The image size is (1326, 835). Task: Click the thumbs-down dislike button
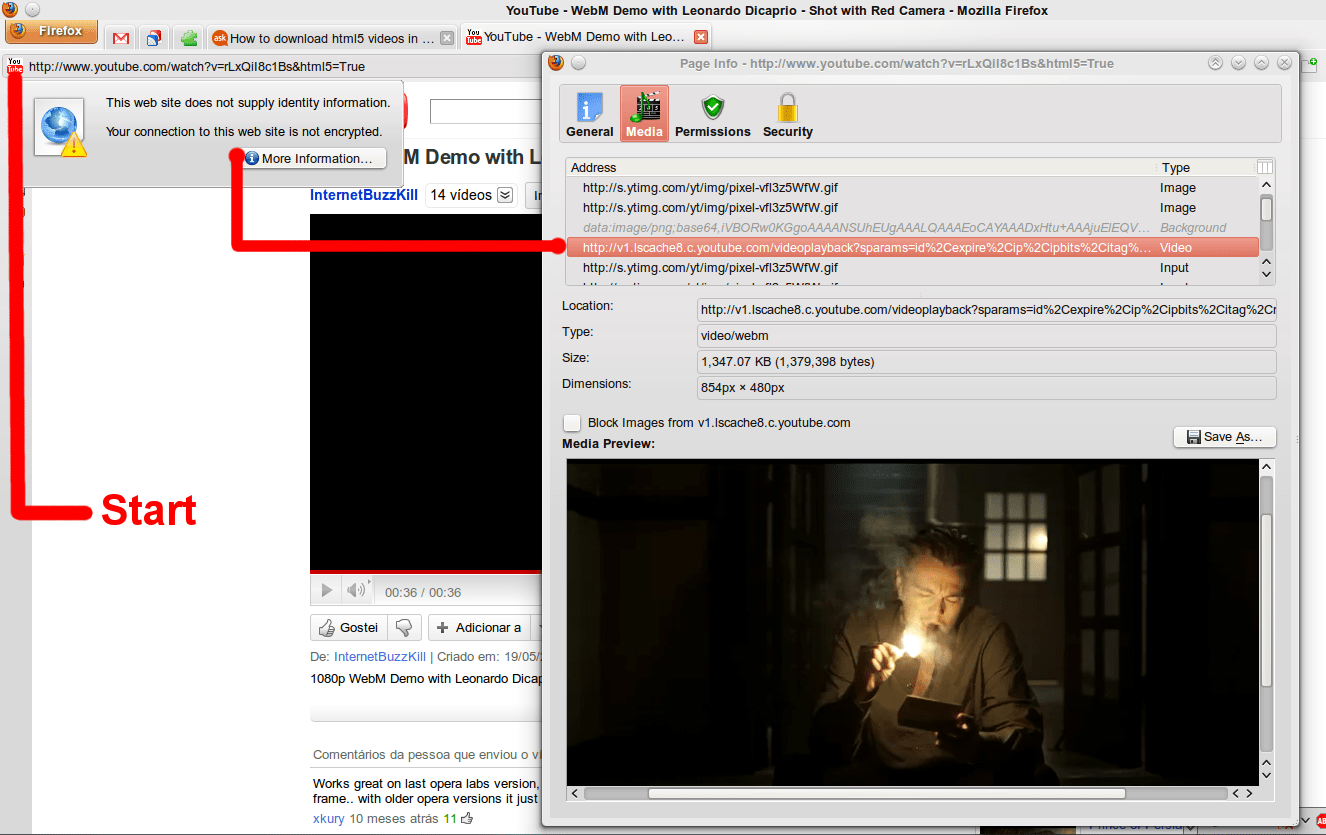405,628
